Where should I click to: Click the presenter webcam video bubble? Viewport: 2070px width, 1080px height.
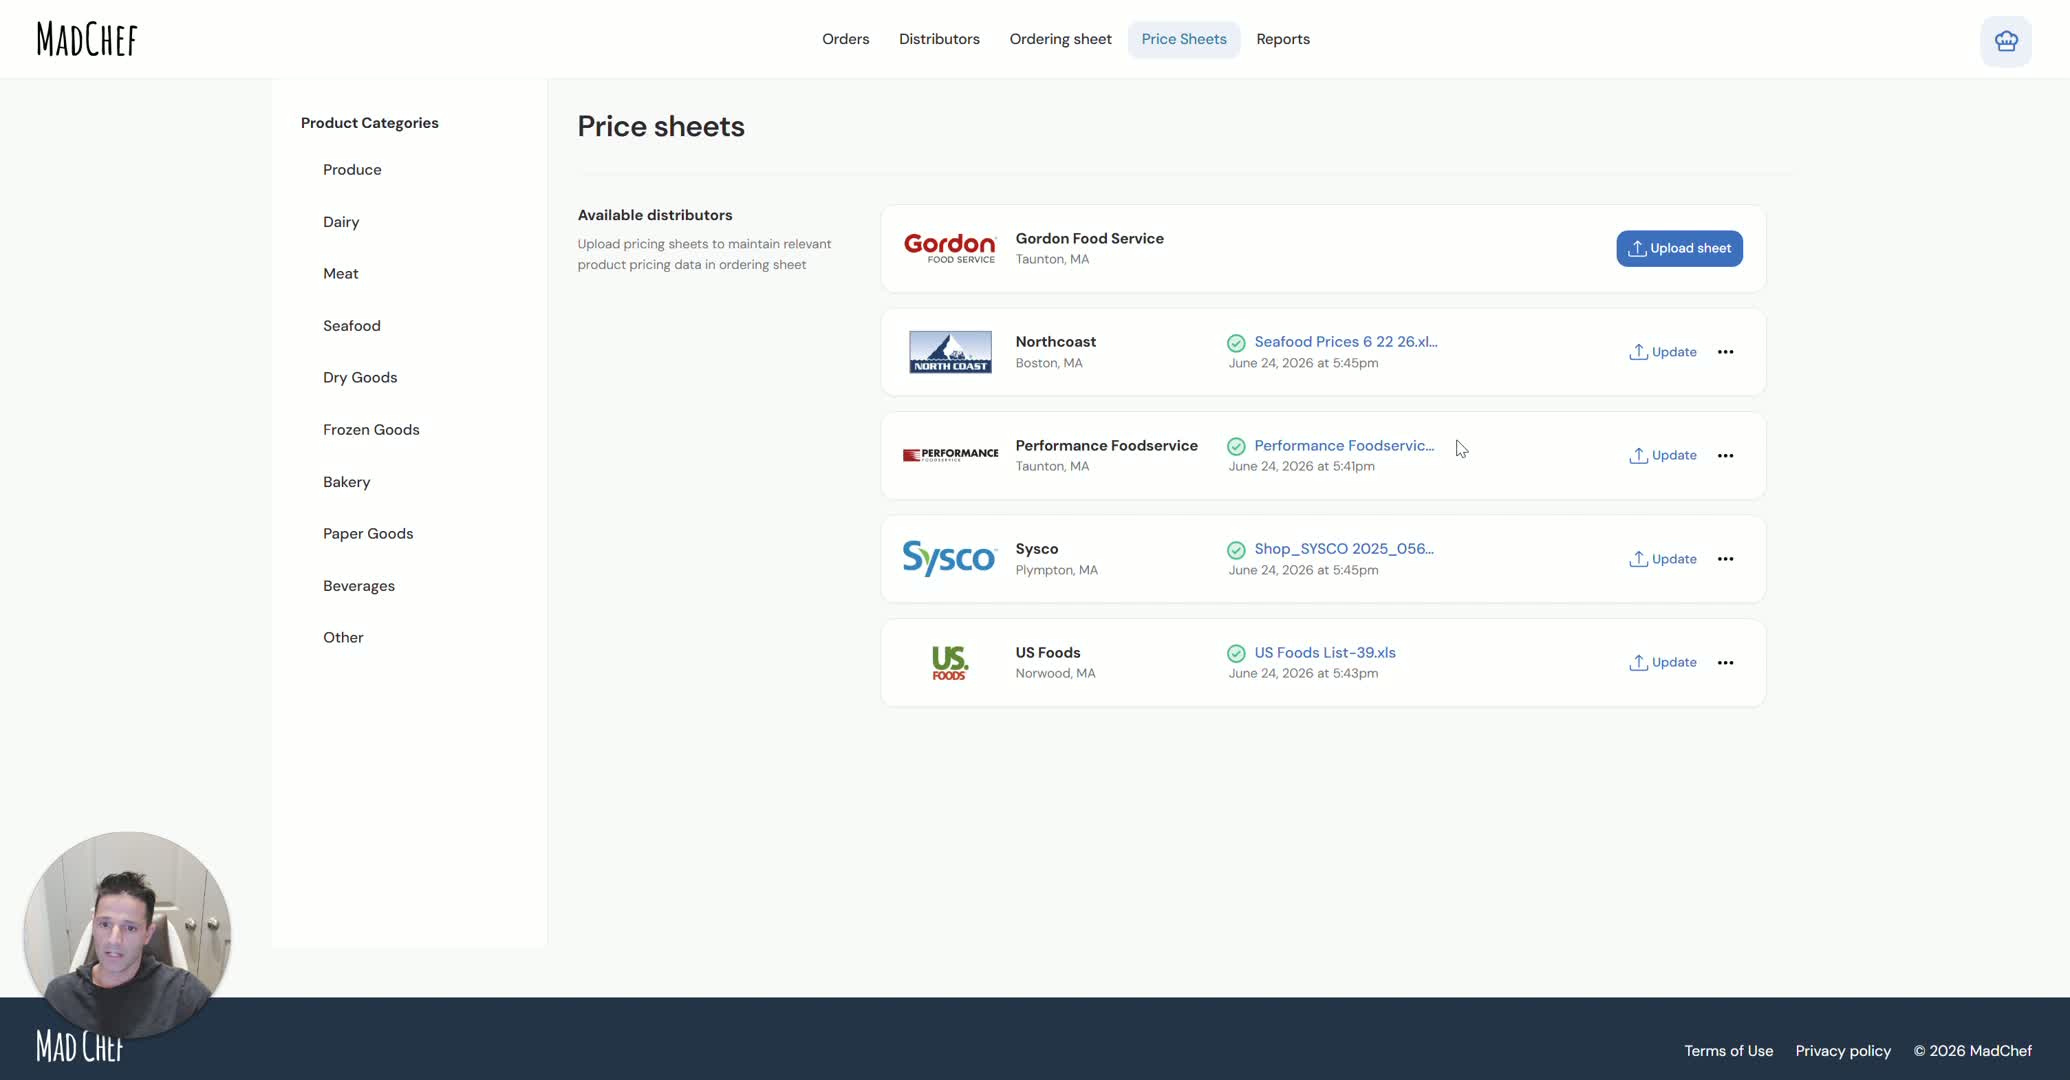pyautogui.click(x=127, y=935)
